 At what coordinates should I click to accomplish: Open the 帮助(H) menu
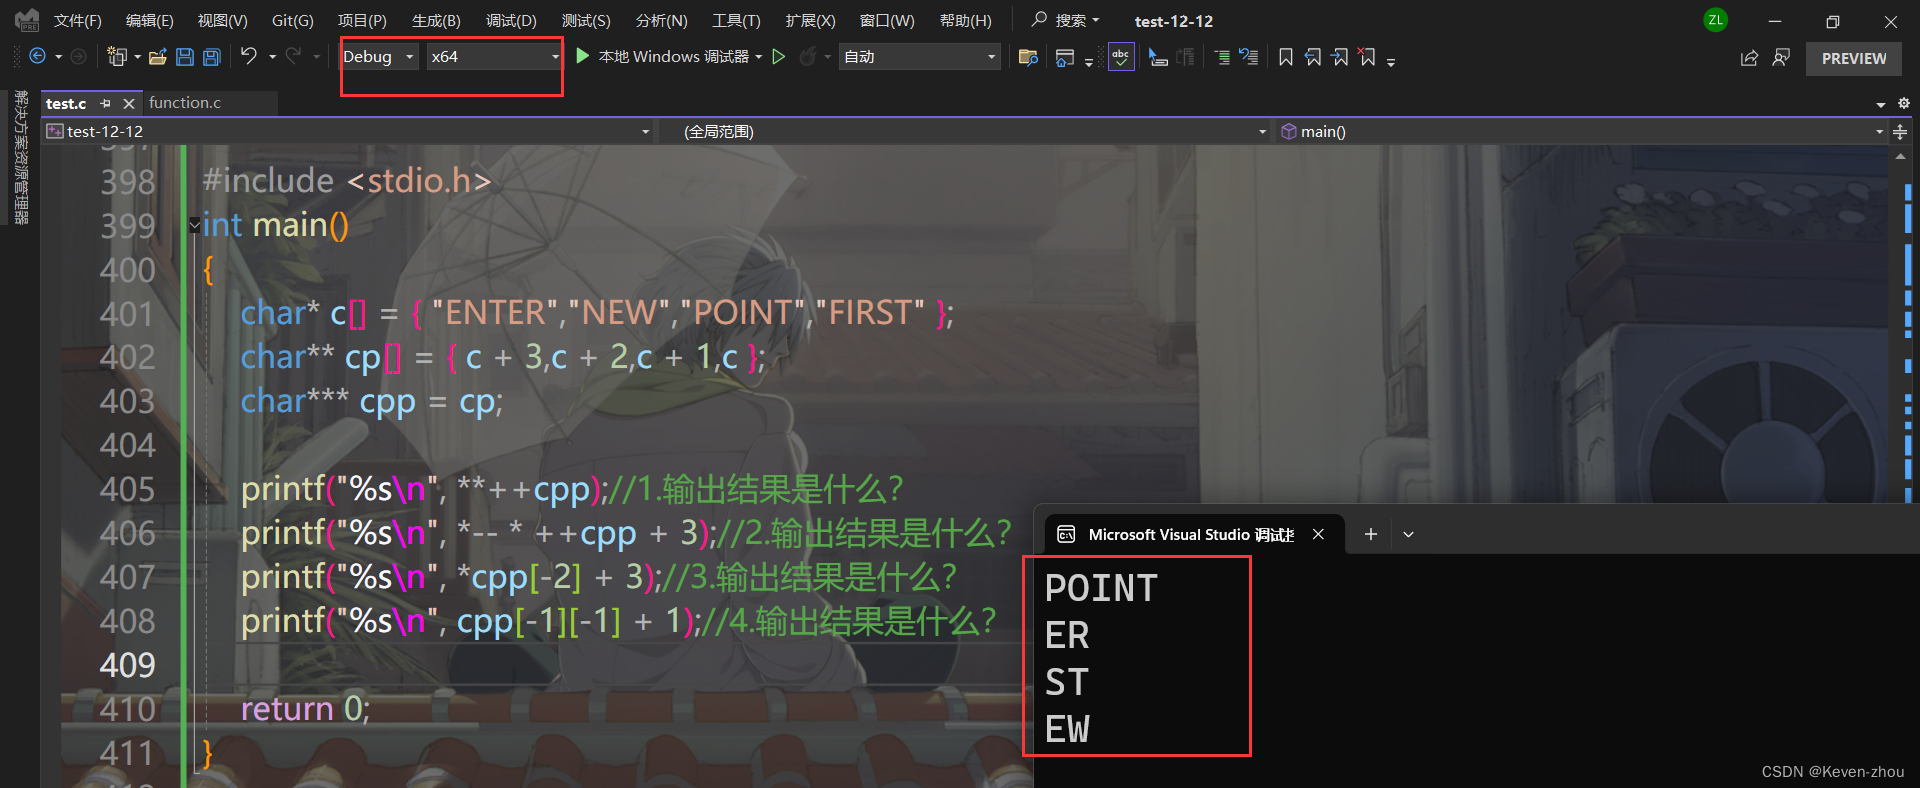tap(966, 21)
